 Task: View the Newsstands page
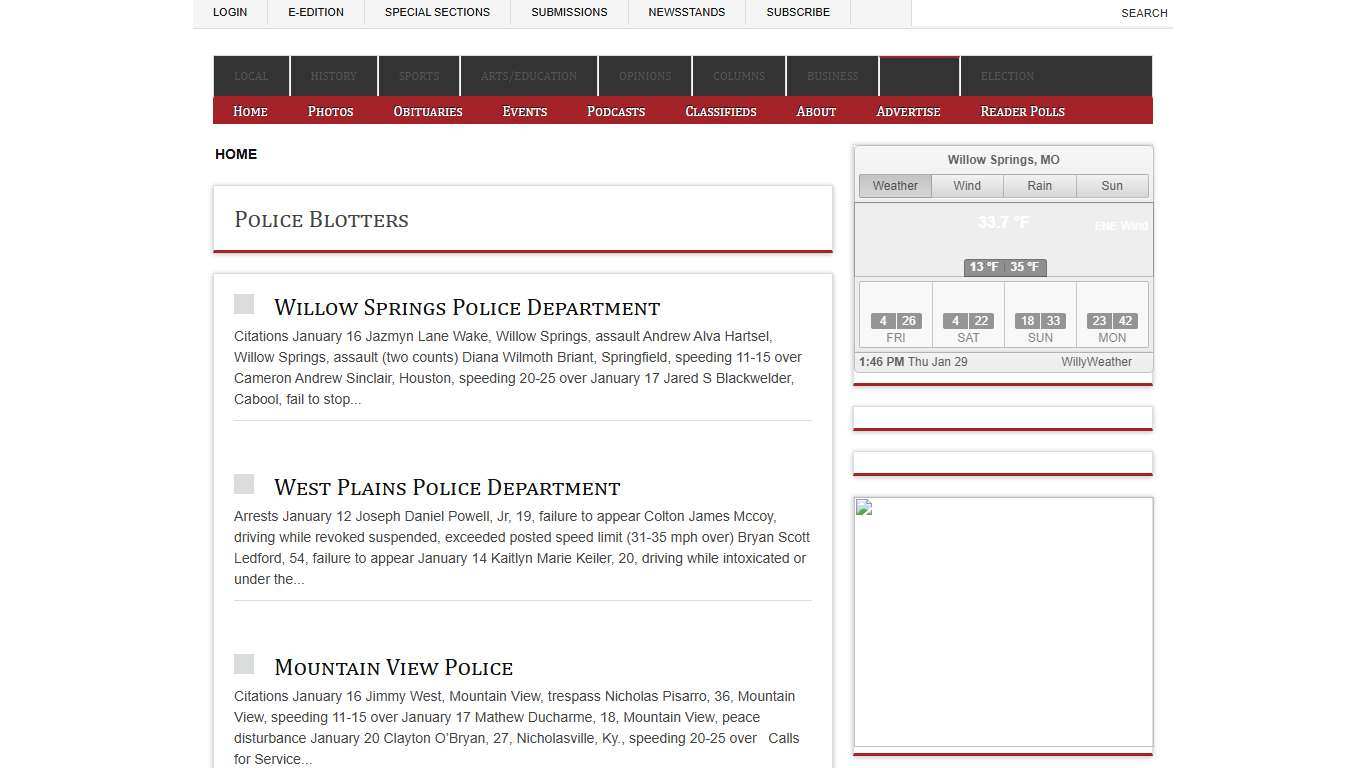coord(686,12)
